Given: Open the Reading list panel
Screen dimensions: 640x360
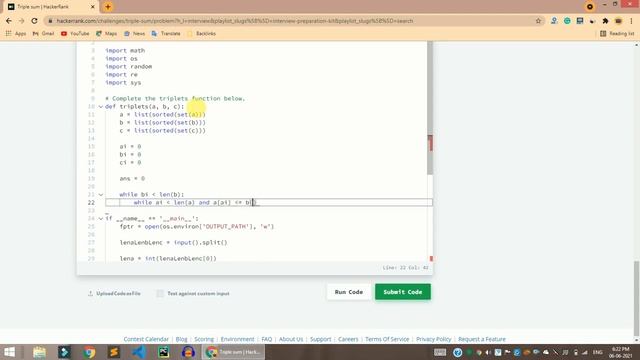Looking at the screenshot, I should (x=617, y=33).
